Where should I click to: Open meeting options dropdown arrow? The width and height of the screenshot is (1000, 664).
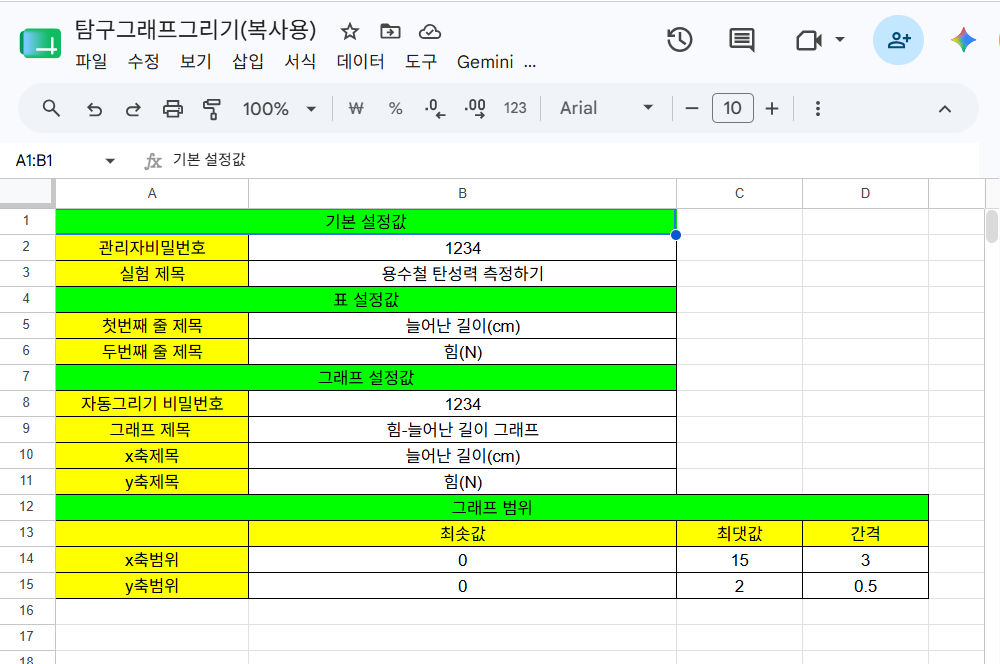840,40
